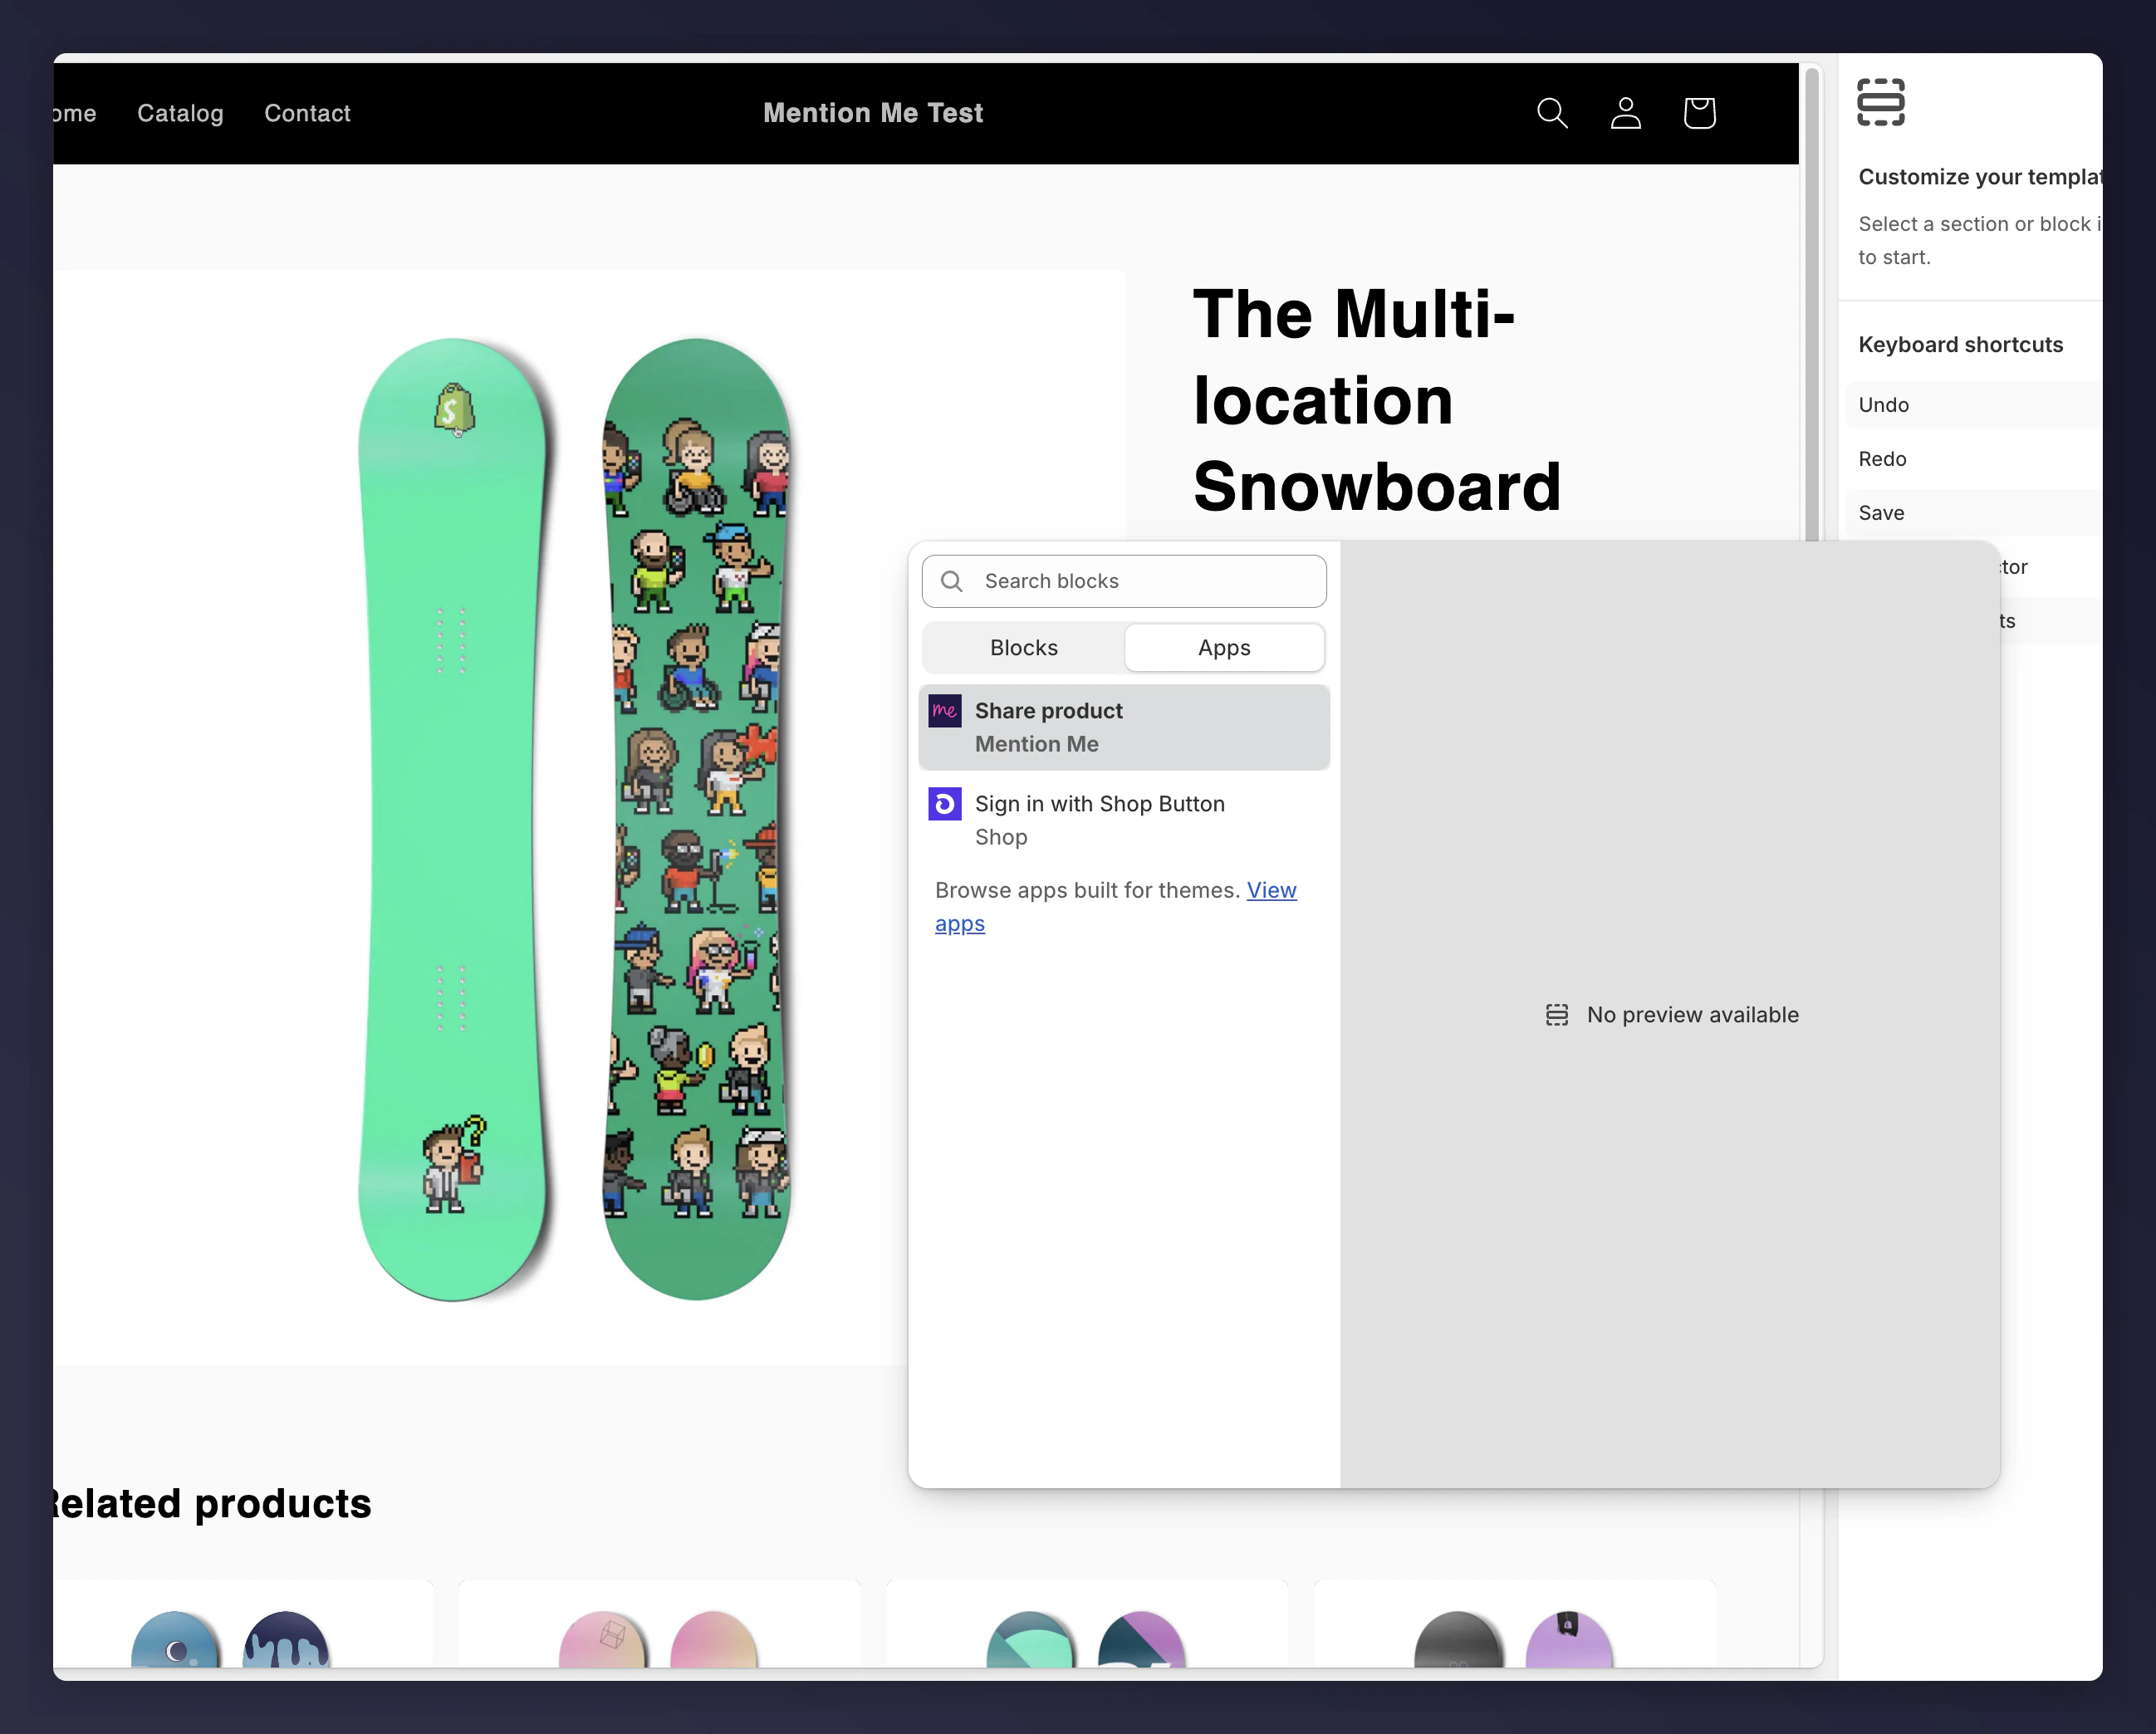Add the Share product Mention Me block
Viewport: 2156px width, 1734px height.
click(x=1124, y=727)
